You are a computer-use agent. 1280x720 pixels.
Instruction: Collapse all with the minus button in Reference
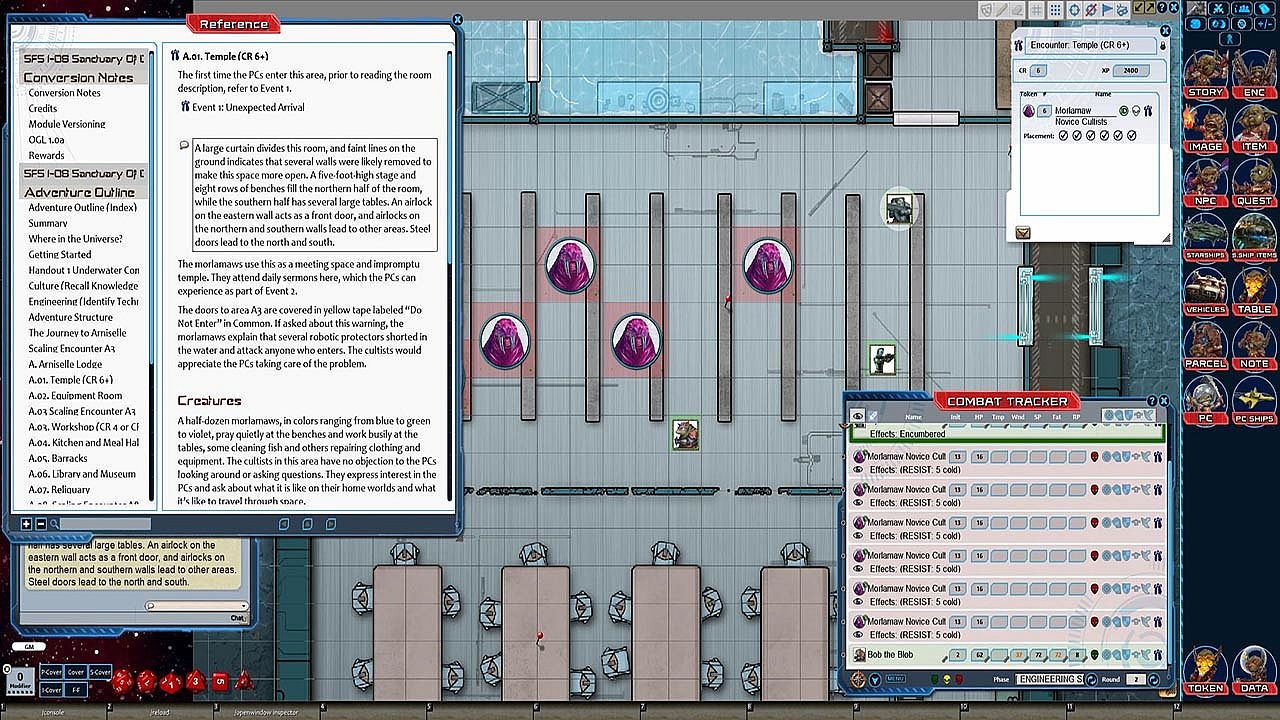point(41,524)
